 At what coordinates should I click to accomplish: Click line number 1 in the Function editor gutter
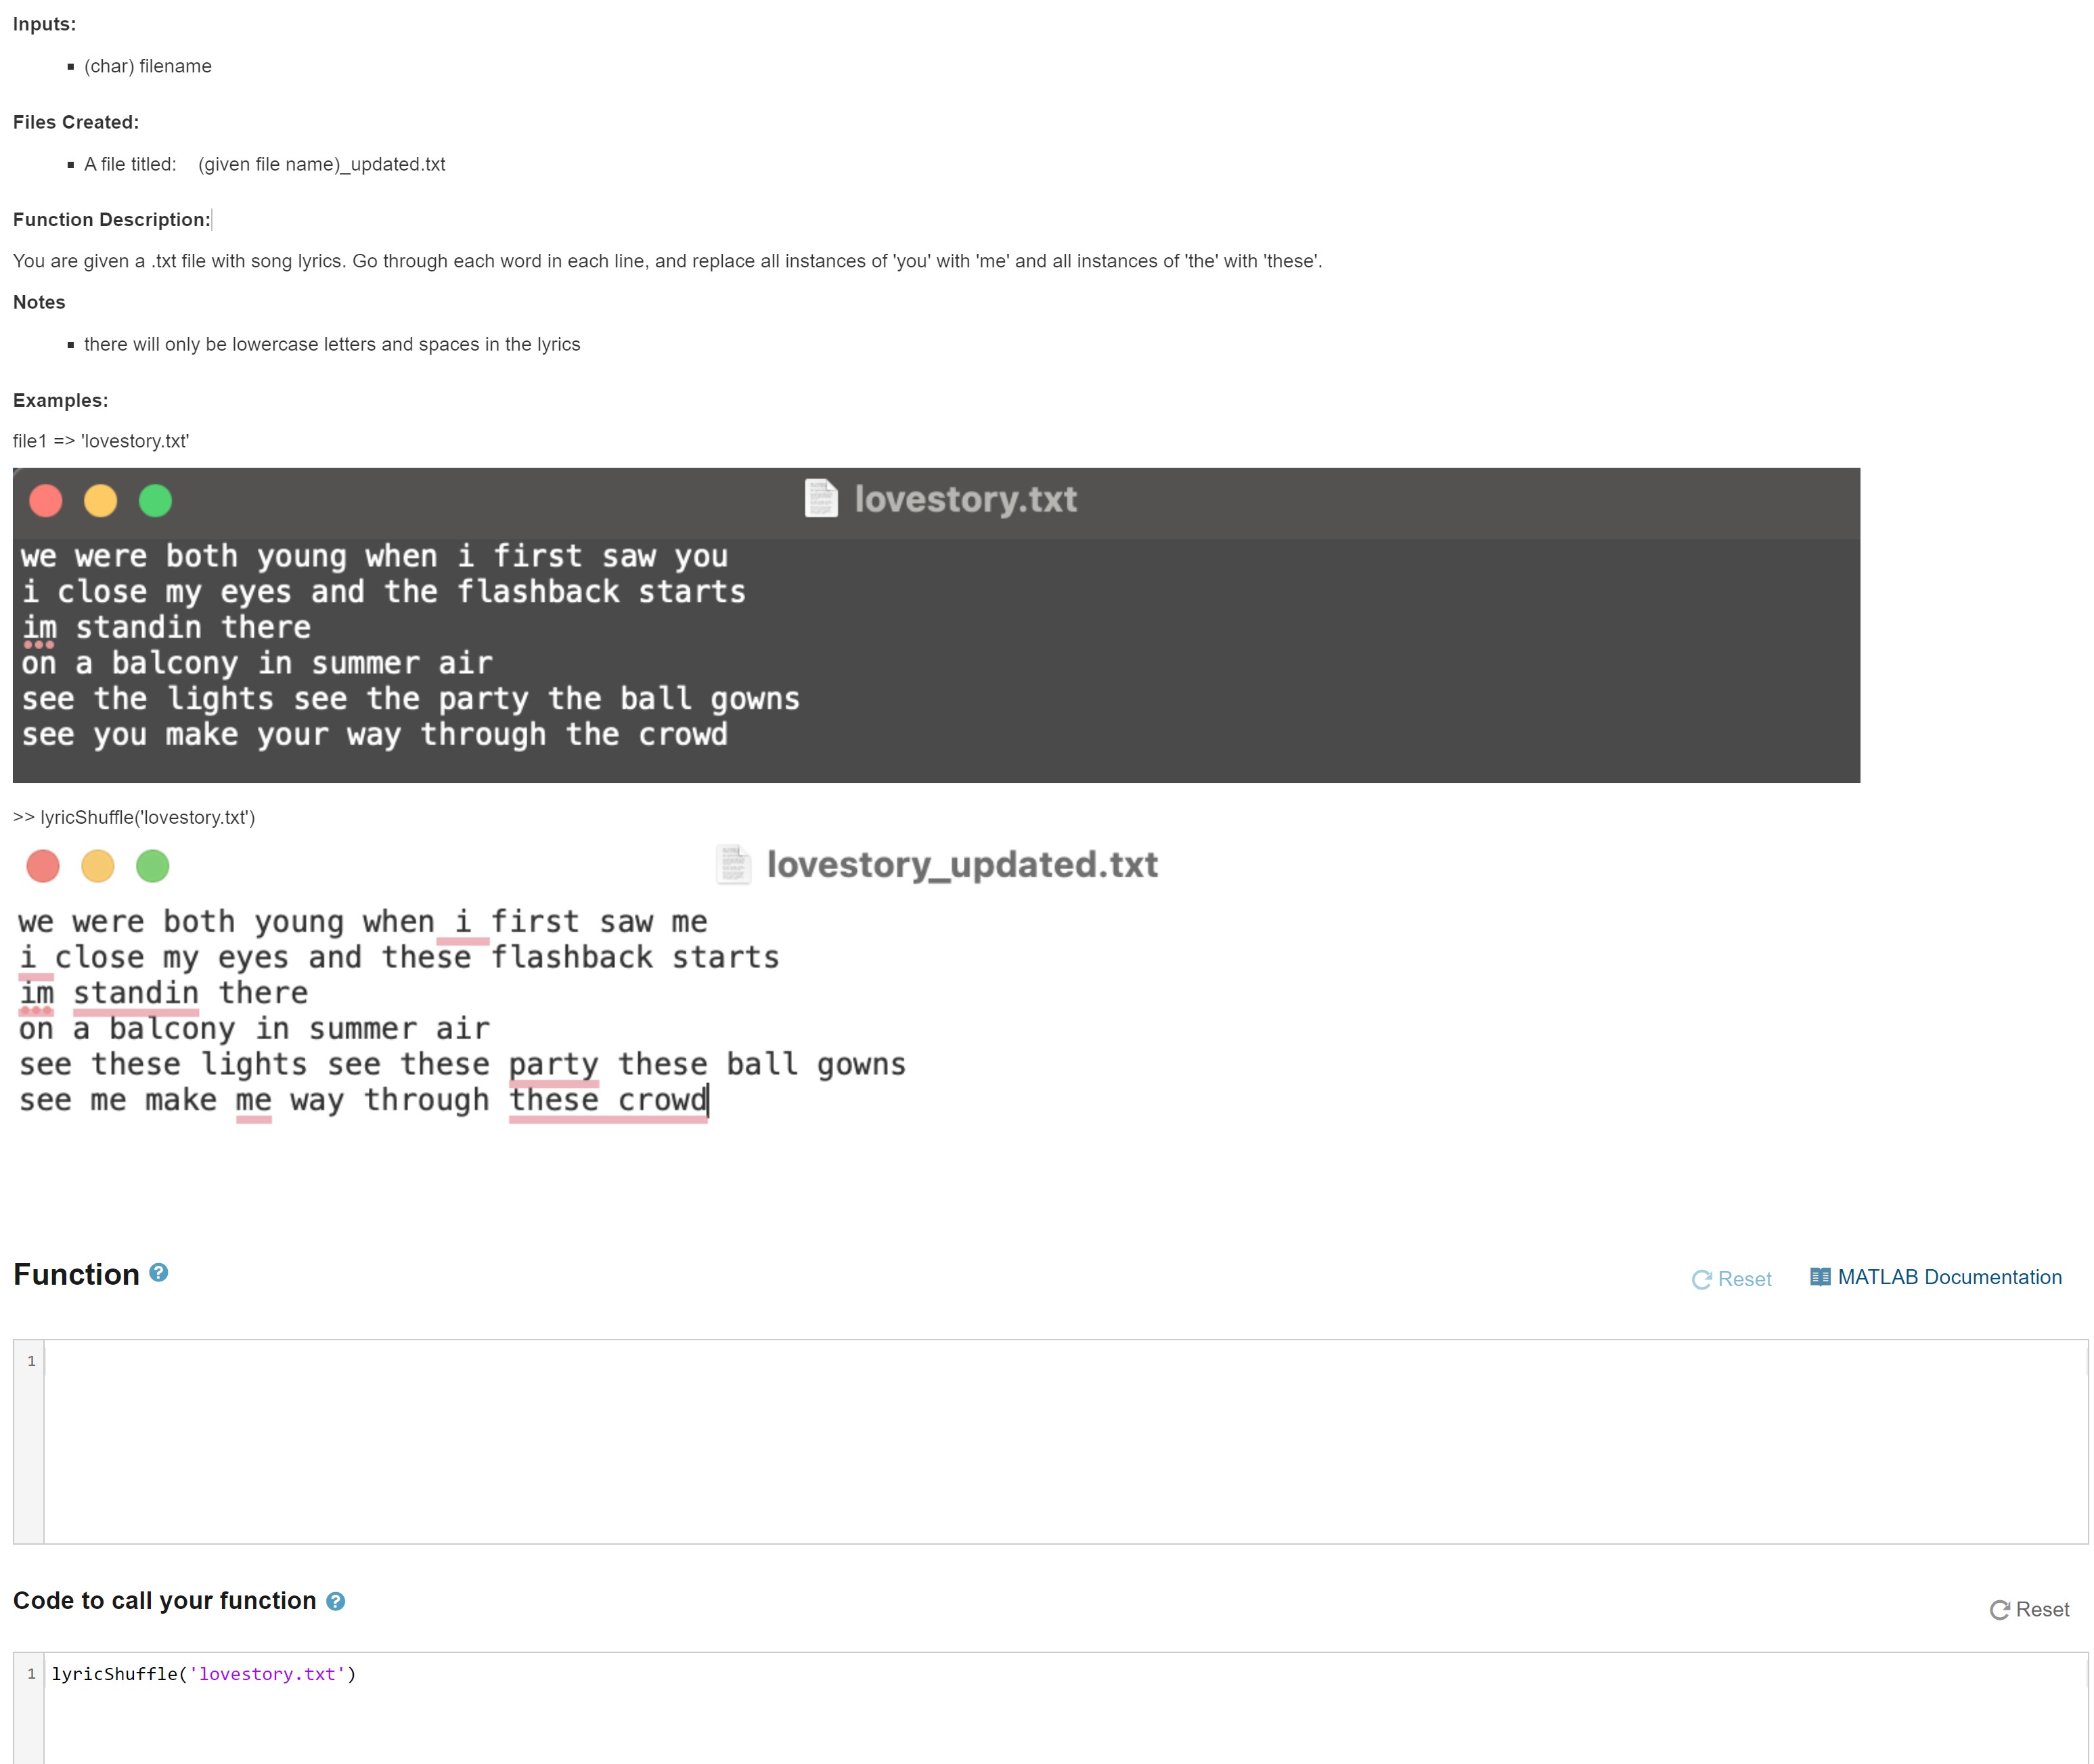click(x=31, y=1361)
